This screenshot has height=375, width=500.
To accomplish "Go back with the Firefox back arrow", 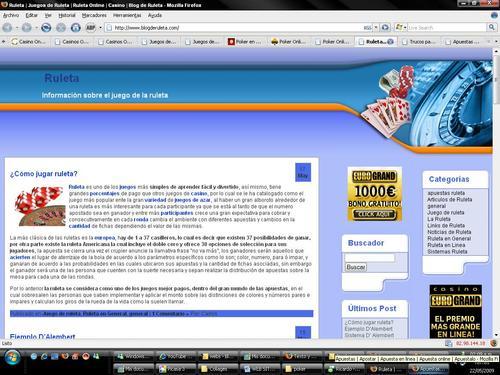I will pos(7,28).
